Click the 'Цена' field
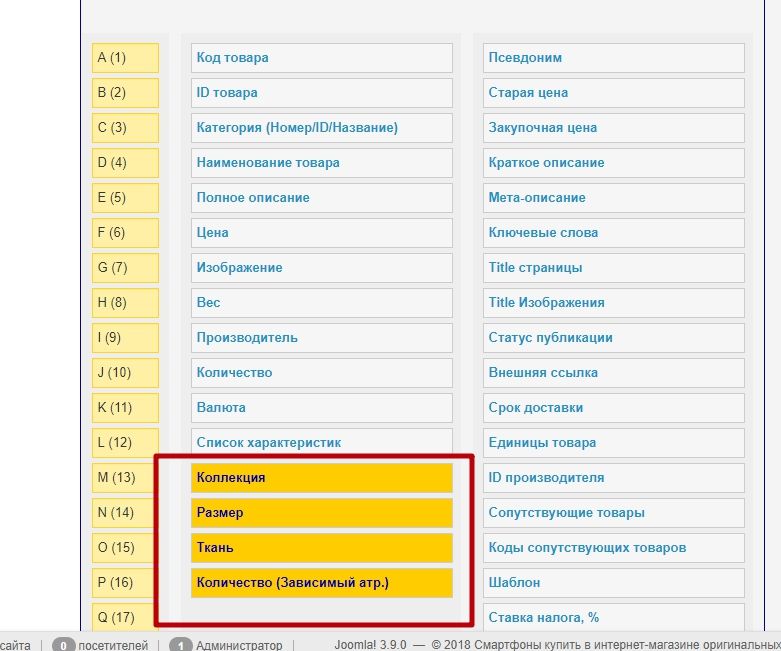The image size is (781, 651). (x=322, y=233)
